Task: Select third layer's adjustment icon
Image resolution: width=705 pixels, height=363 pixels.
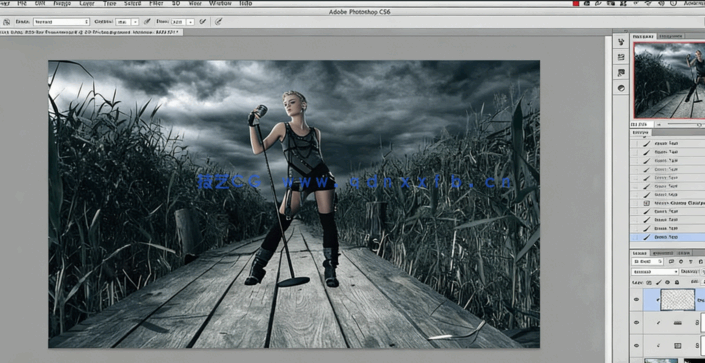Action: (678, 345)
